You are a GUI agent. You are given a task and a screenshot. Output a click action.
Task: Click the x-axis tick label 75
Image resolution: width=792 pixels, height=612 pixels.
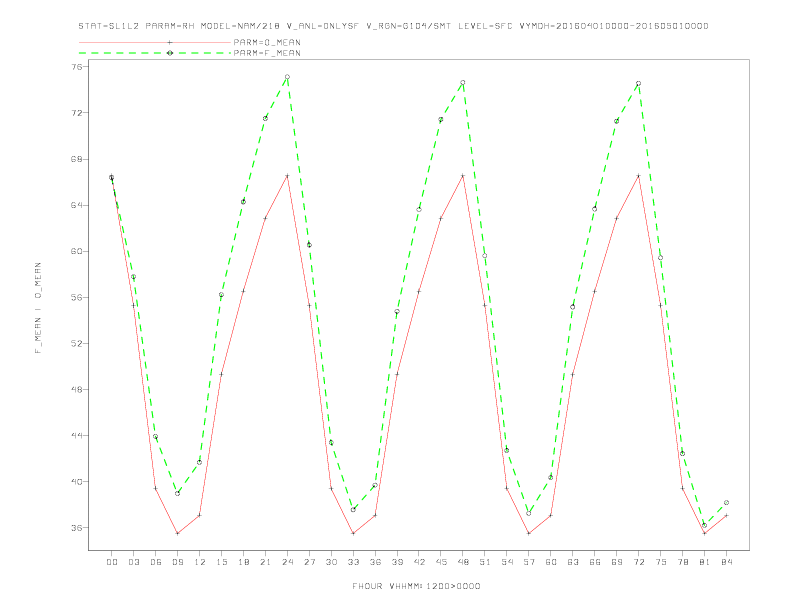[x=660, y=562]
